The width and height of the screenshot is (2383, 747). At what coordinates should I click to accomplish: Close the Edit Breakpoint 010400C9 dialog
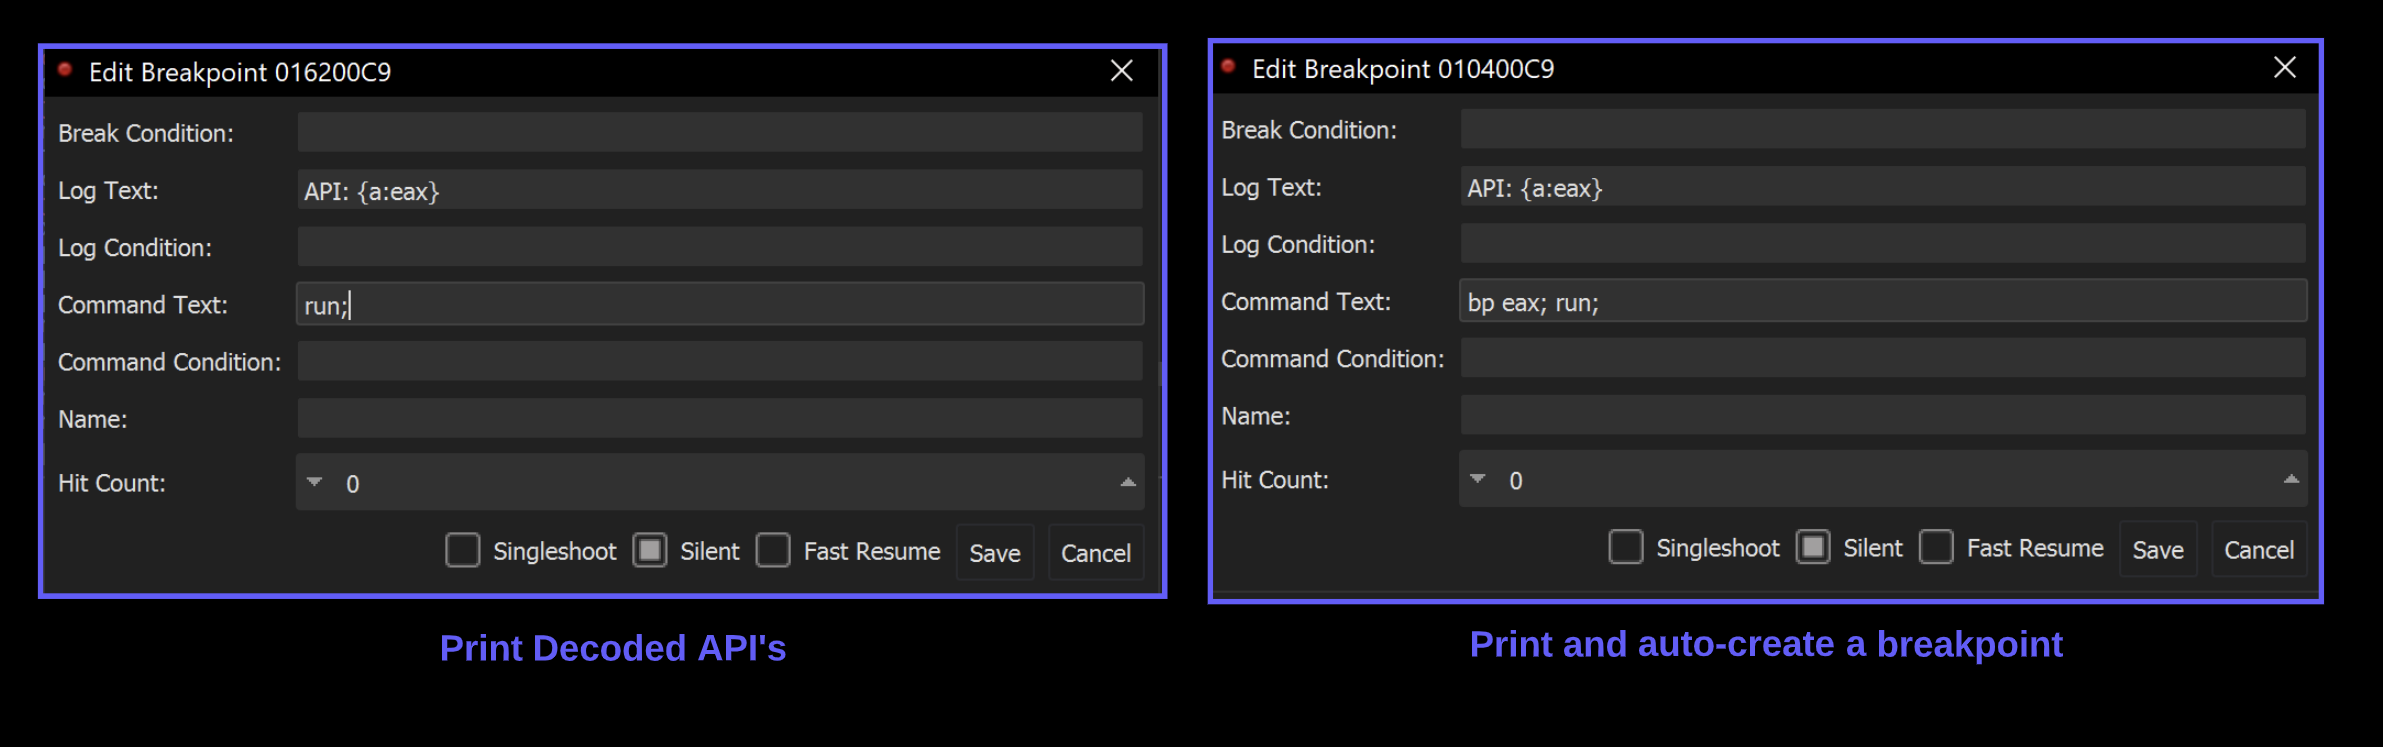tap(2285, 67)
